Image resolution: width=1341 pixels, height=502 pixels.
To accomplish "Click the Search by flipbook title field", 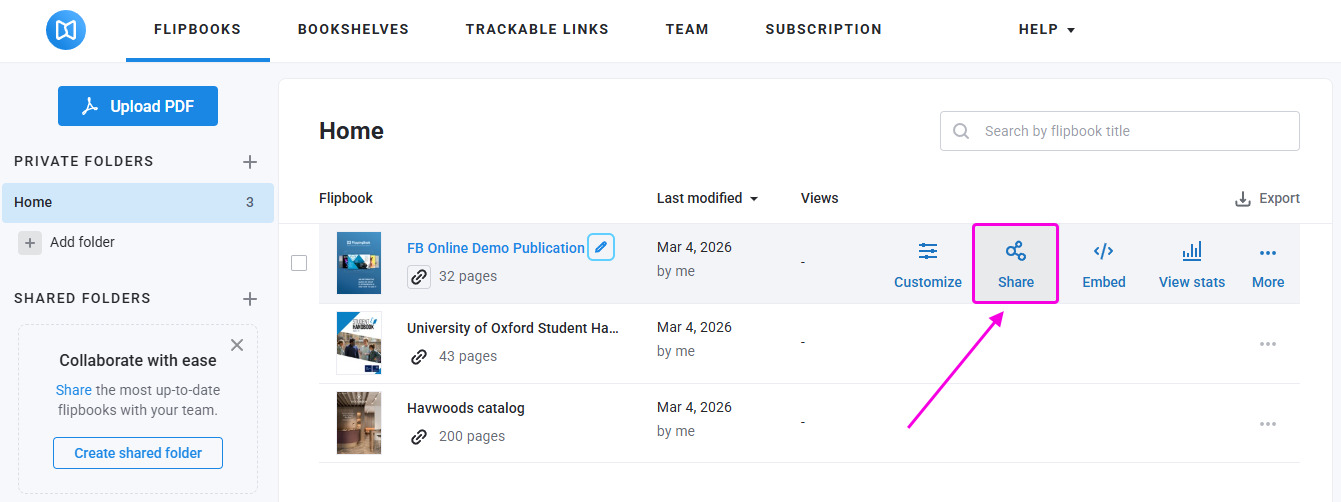I will [x=1130, y=131].
